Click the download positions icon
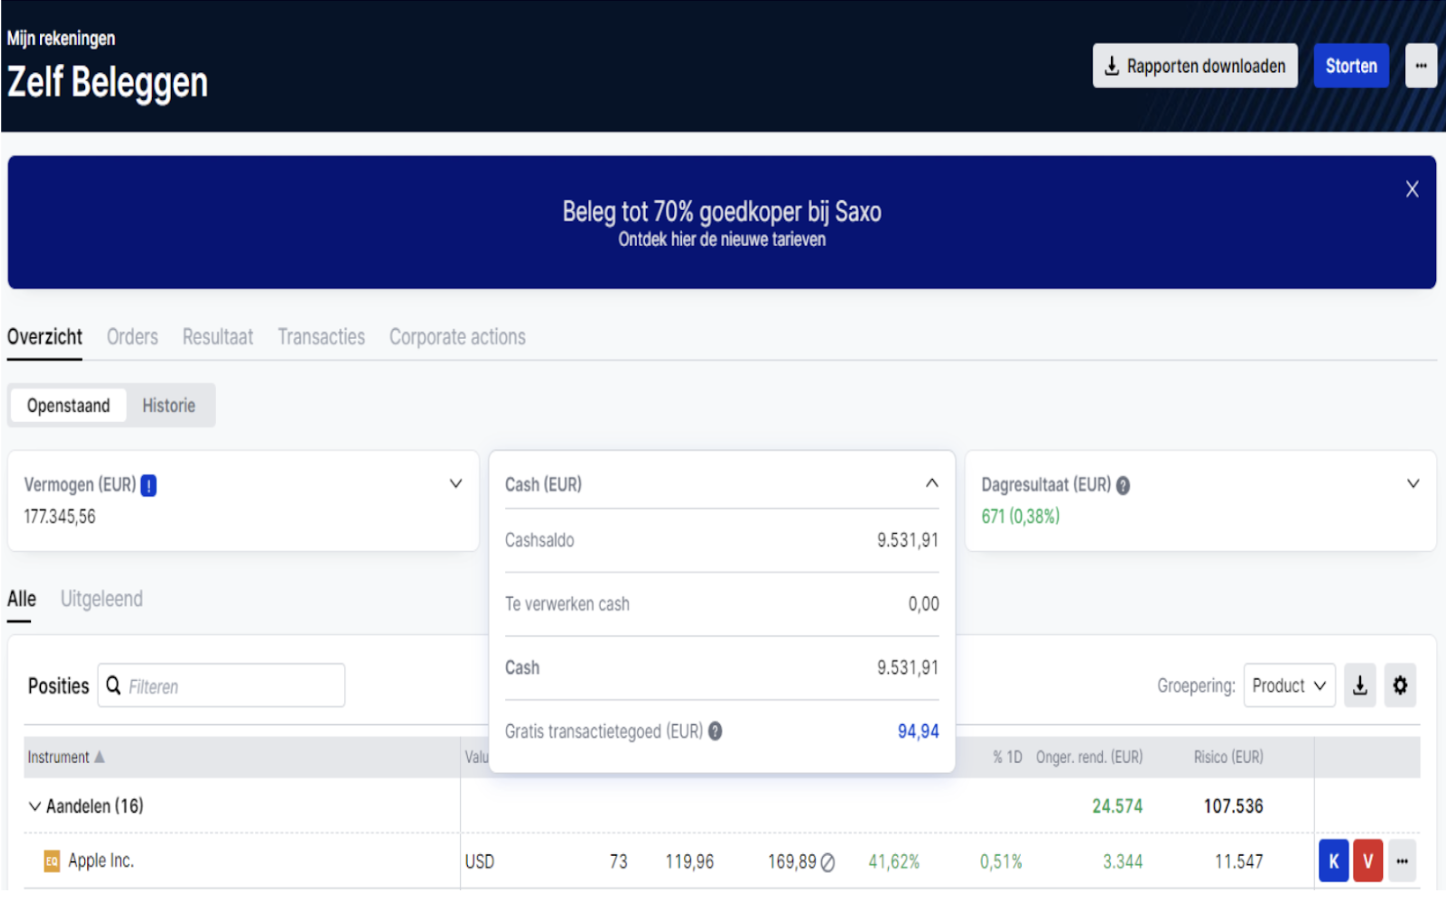This screenshot has width=1446, height=898. pos(1360,686)
